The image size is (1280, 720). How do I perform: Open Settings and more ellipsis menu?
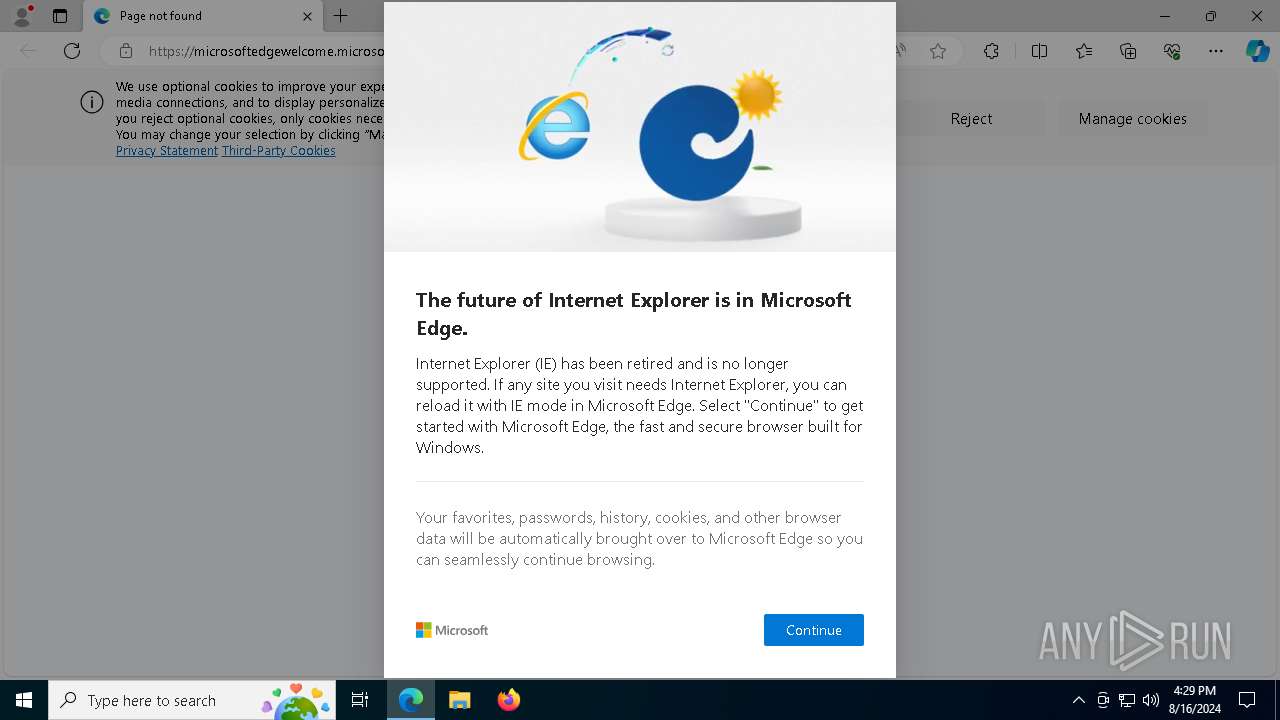coord(1216,51)
